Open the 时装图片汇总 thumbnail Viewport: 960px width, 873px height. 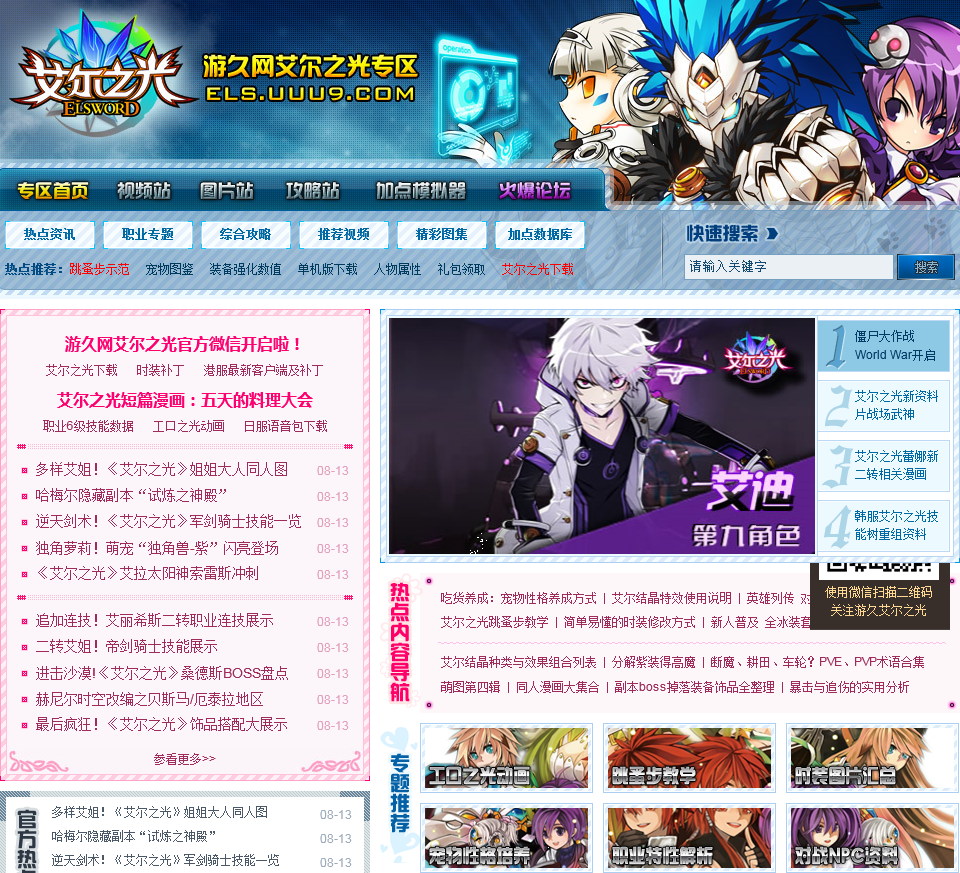point(872,758)
